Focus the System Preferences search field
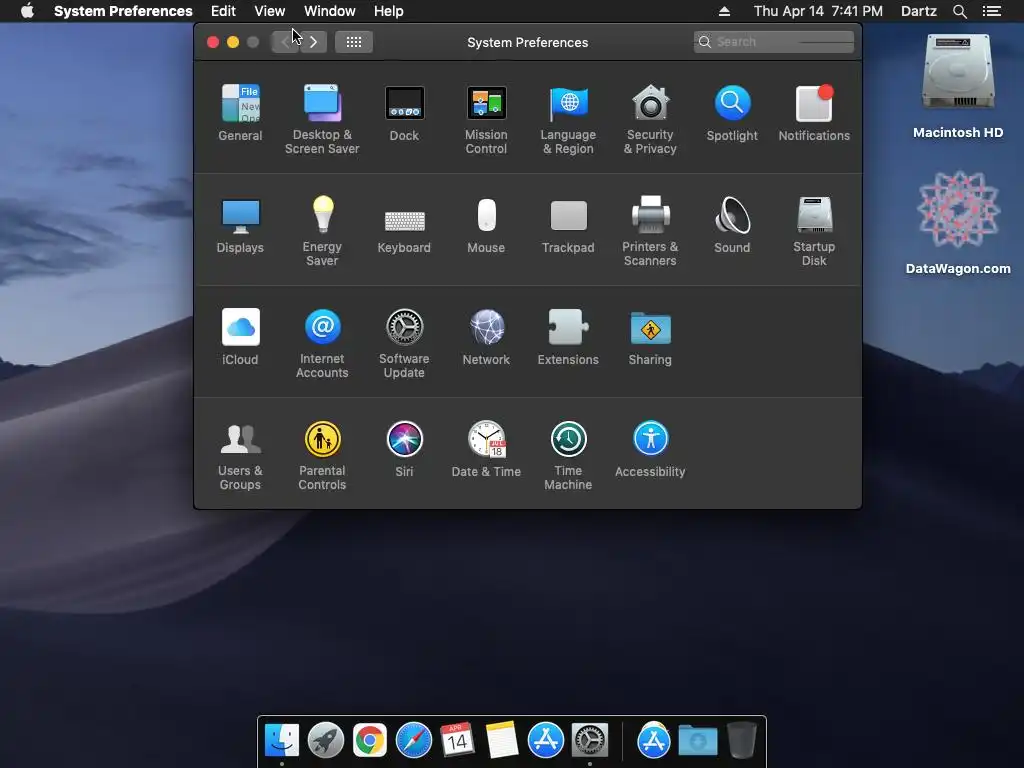This screenshot has height=768, width=1024. point(774,42)
